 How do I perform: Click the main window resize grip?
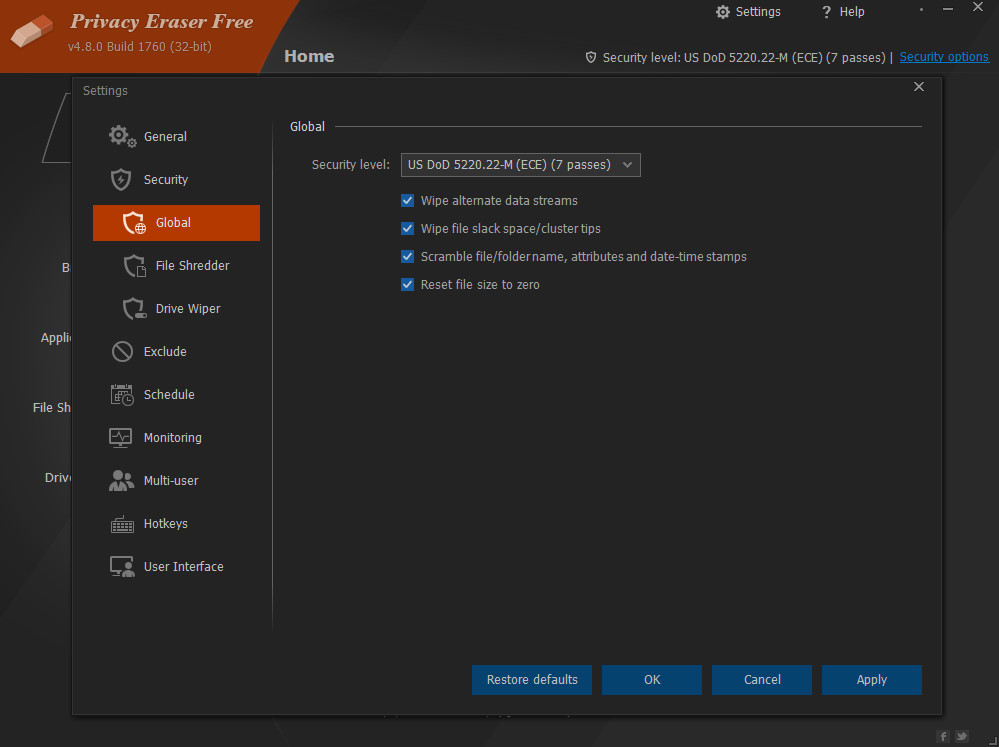coord(993,739)
